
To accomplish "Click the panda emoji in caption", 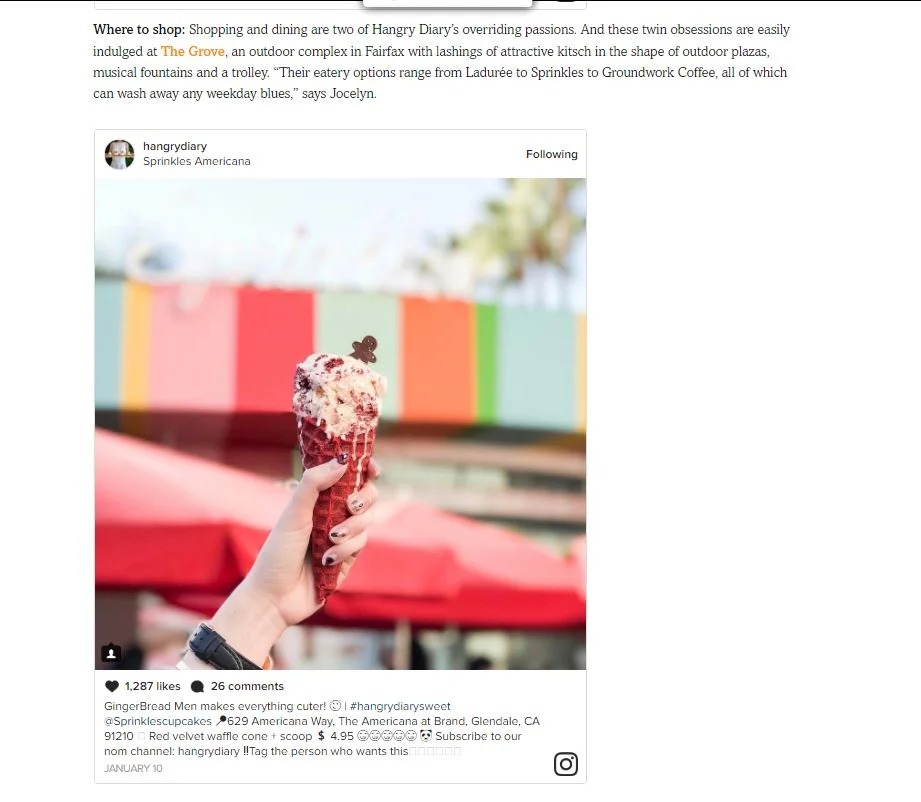I will [426, 736].
